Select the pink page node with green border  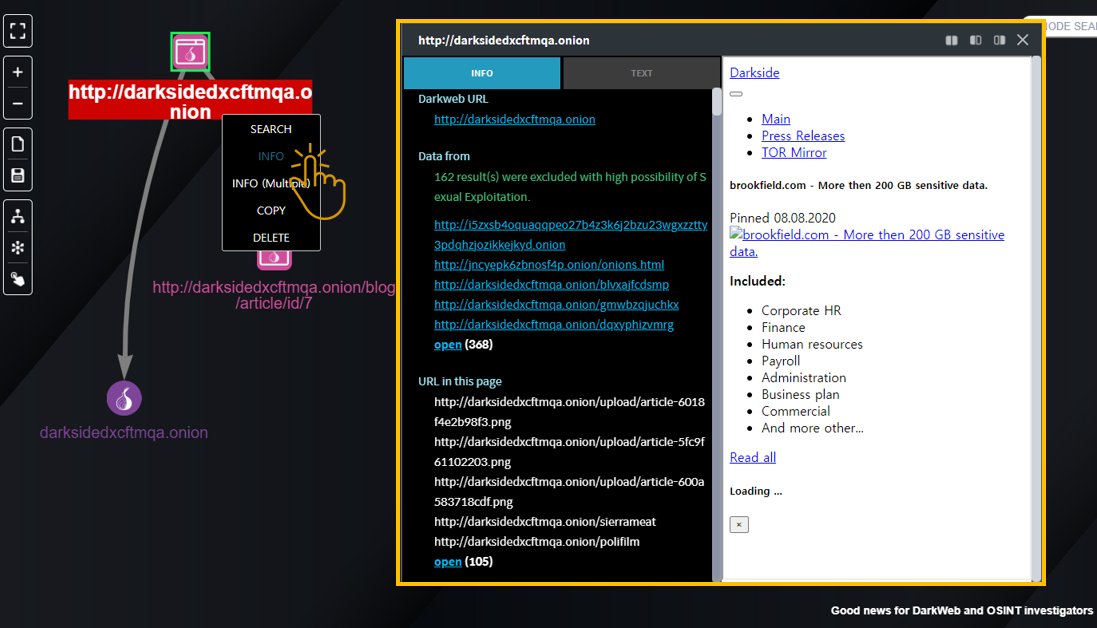[x=190, y=52]
